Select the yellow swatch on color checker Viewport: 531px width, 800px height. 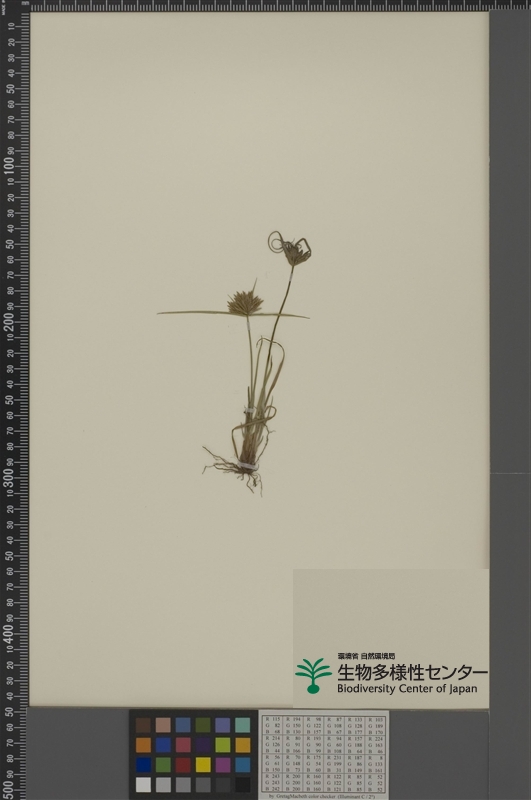click(x=203, y=765)
